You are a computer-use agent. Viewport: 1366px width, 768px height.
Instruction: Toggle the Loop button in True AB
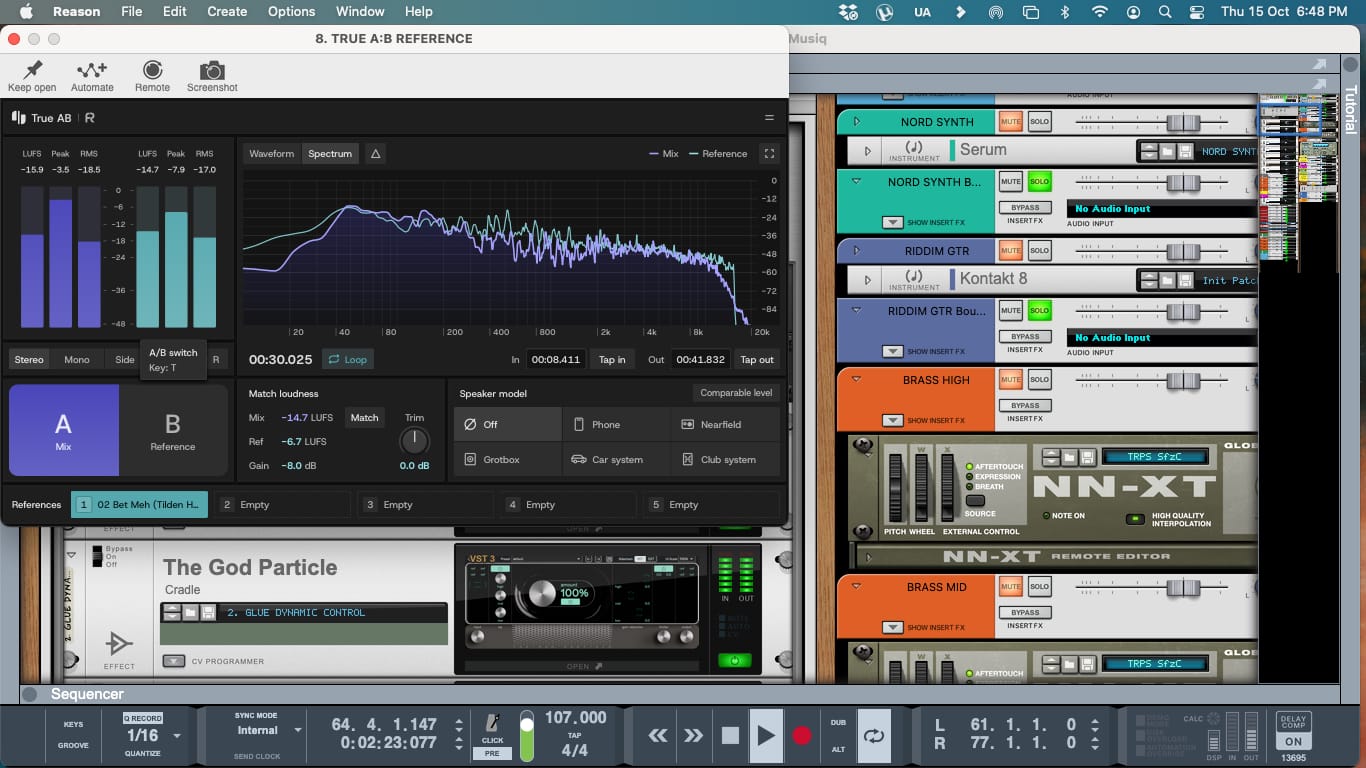pos(347,359)
